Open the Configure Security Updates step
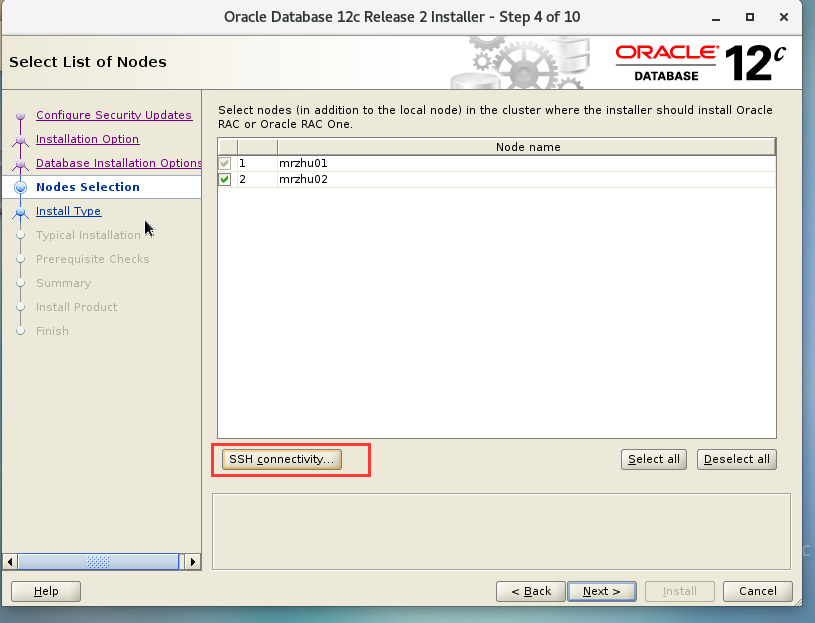Image resolution: width=815 pixels, height=623 pixels. click(114, 115)
